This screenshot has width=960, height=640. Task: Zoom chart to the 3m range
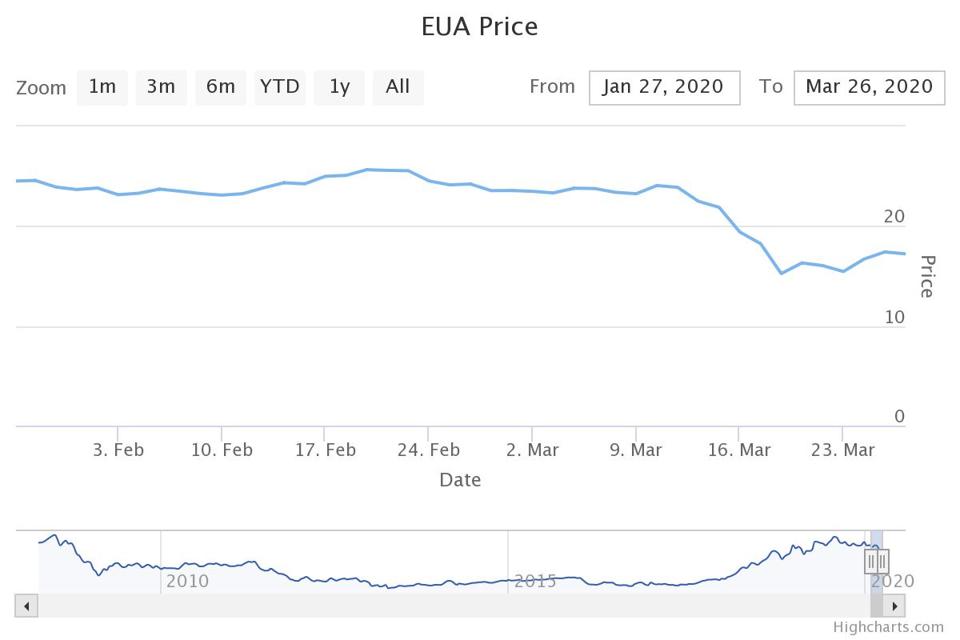click(x=161, y=87)
